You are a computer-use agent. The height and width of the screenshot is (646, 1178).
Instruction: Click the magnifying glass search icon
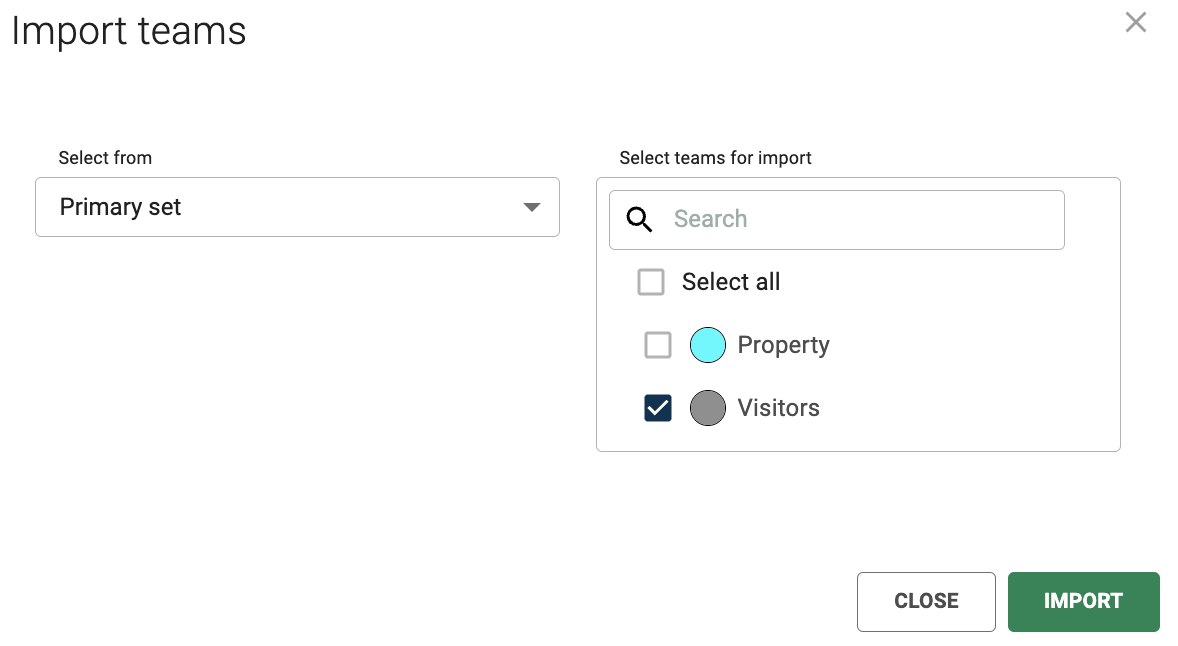(x=639, y=219)
